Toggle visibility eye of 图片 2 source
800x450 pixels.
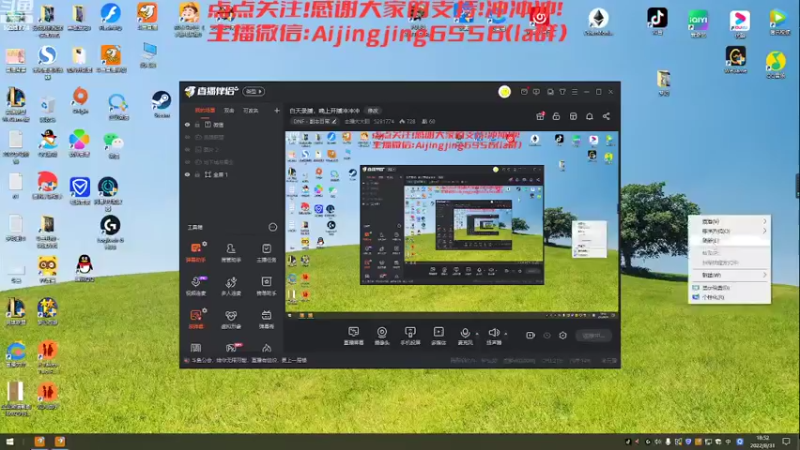pyautogui.click(x=187, y=149)
